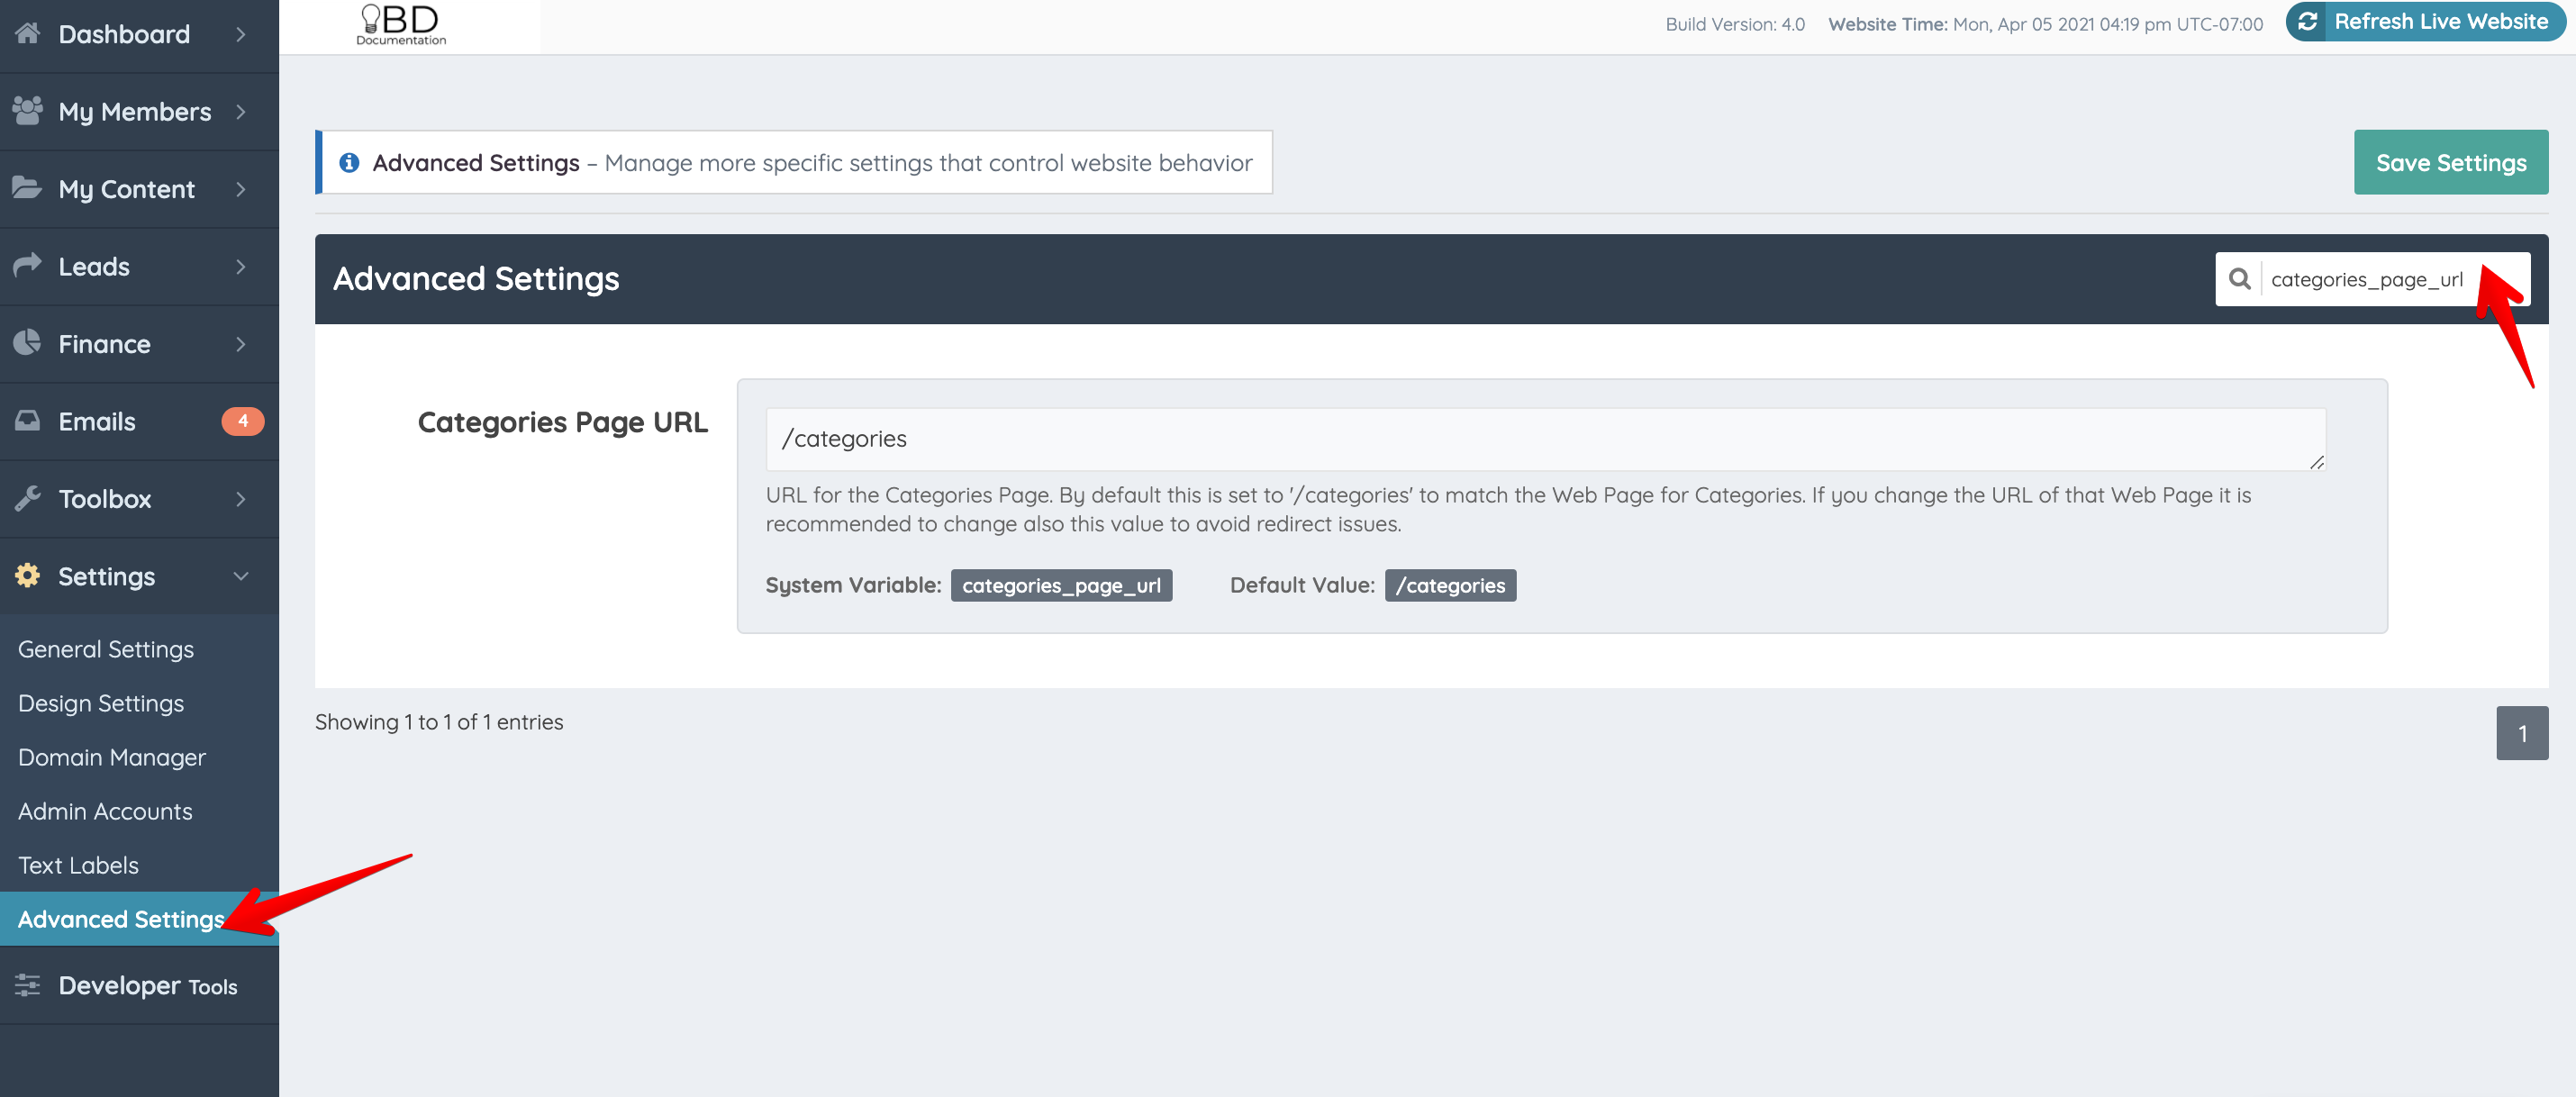Click the Dashboard home icon
The width and height of the screenshot is (2576, 1097).
pos(28,33)
